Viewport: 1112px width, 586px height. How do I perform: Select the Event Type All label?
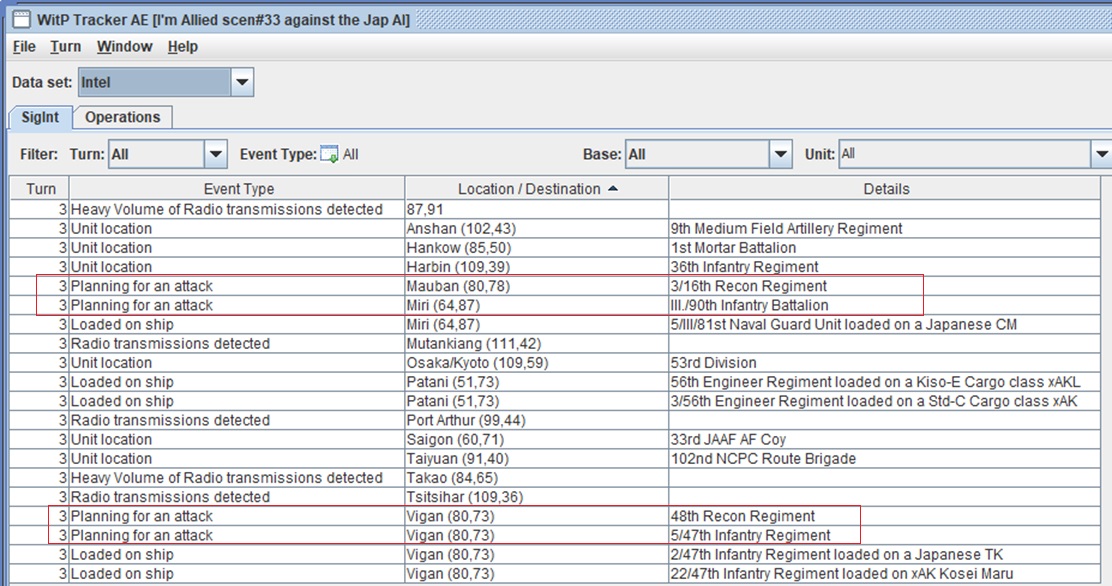click(350, 154)
